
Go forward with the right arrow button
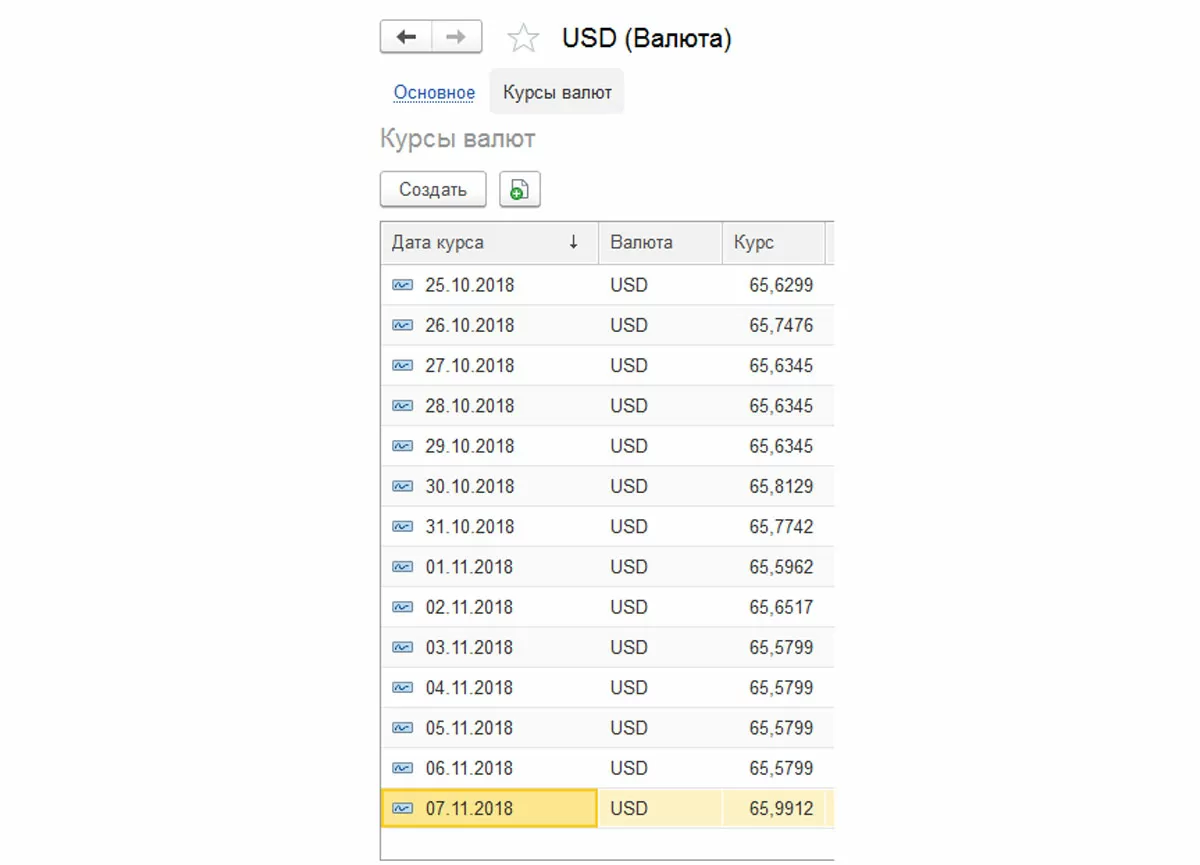456,37
